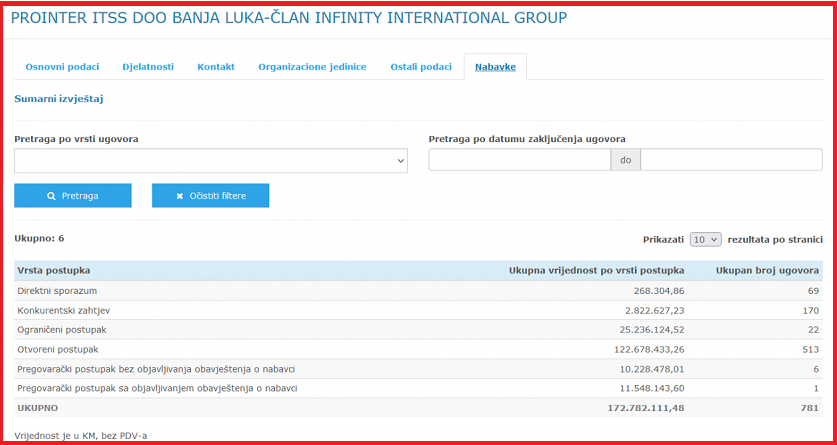This screenshot has width=837, height=445.
Task: Select the Organizacione jedinice tab
Action: tap(312, 67)
